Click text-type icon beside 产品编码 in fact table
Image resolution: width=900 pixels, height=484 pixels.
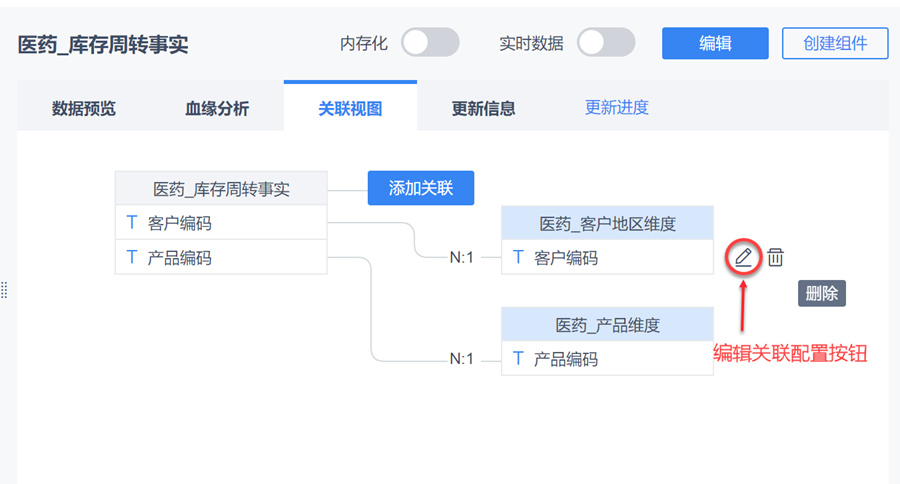[132, 258]
